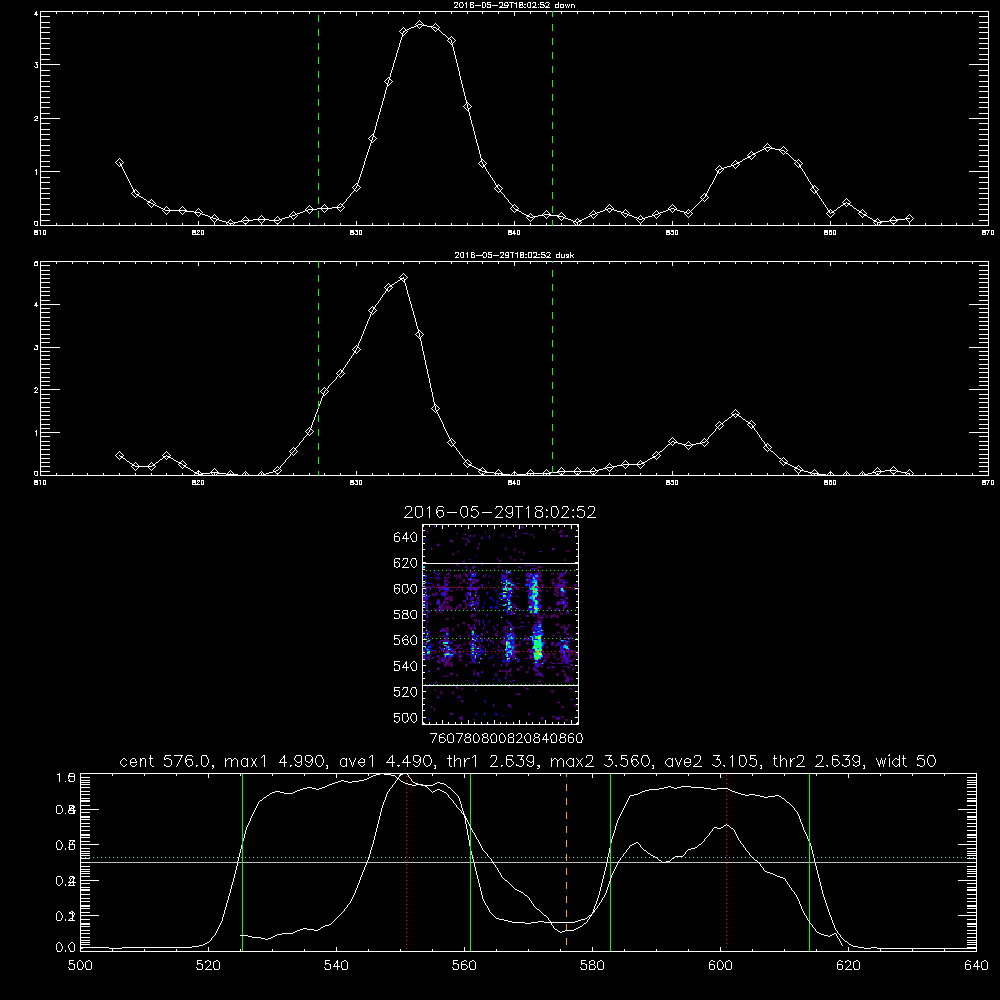Click y-axis label '580' beside spectrogram image
Image resolution: width=1000 pixels, height=1000 pixels.
pos(406,615)
